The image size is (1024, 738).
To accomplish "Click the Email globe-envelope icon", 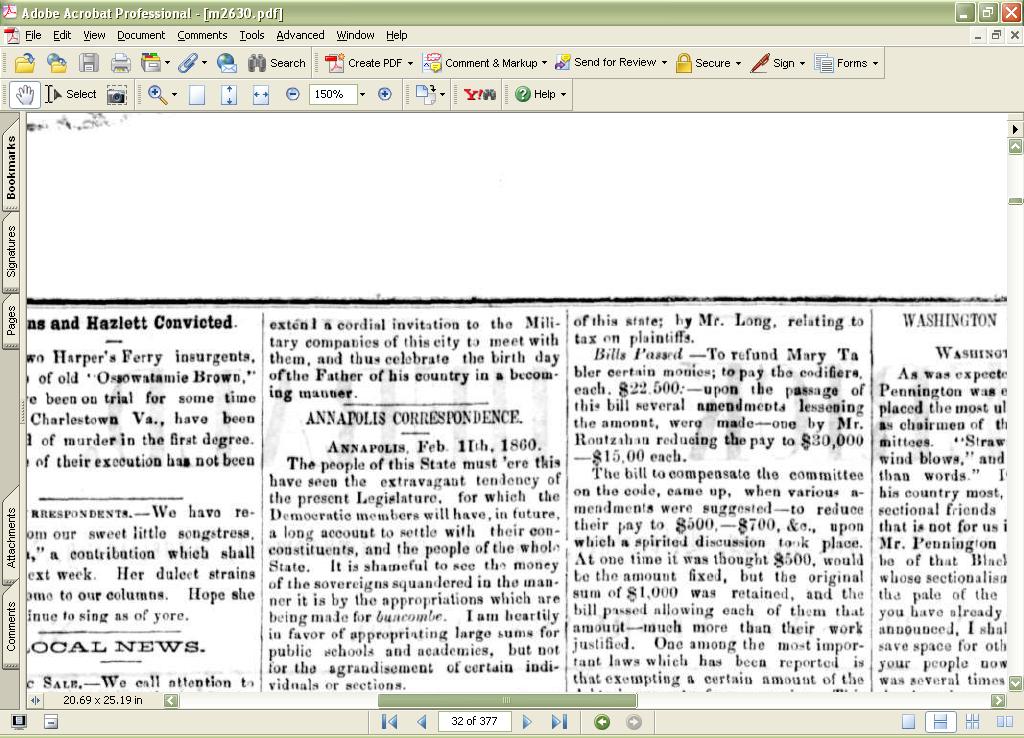I will (x=226, y=63).
